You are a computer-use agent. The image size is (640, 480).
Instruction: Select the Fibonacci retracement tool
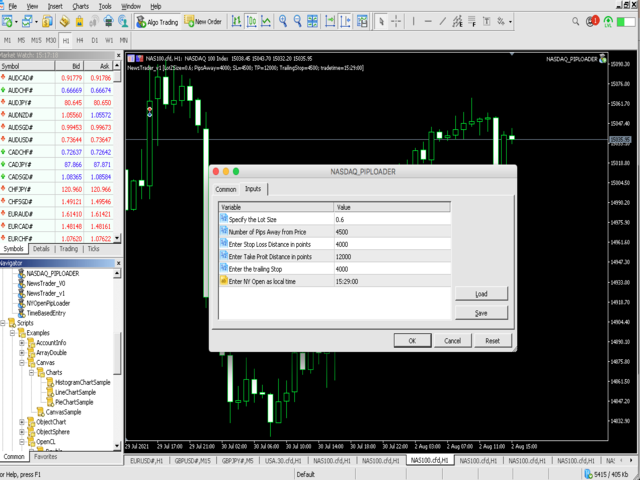point(472,21)
